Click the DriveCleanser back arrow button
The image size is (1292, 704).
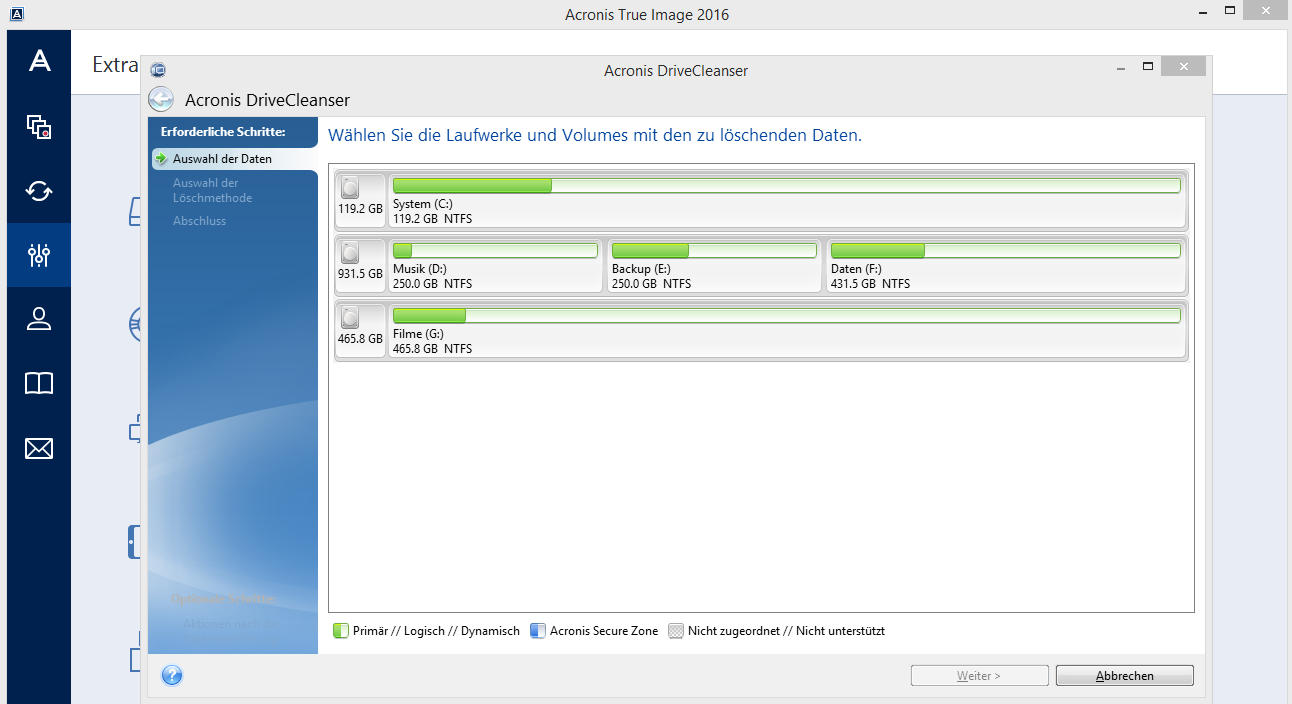pyautogui.click(x=160, y=100)
